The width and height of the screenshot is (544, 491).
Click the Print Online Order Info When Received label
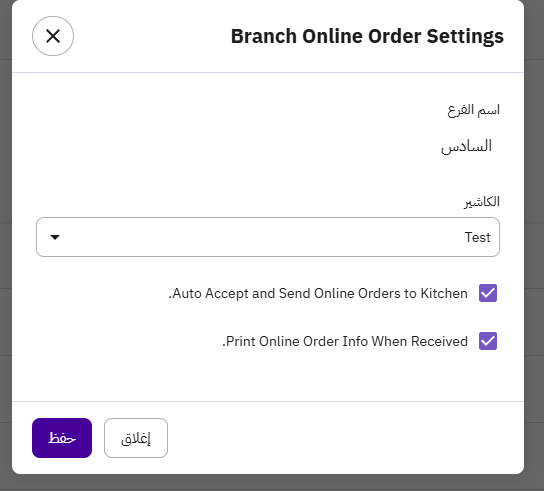tap(345, 341)
